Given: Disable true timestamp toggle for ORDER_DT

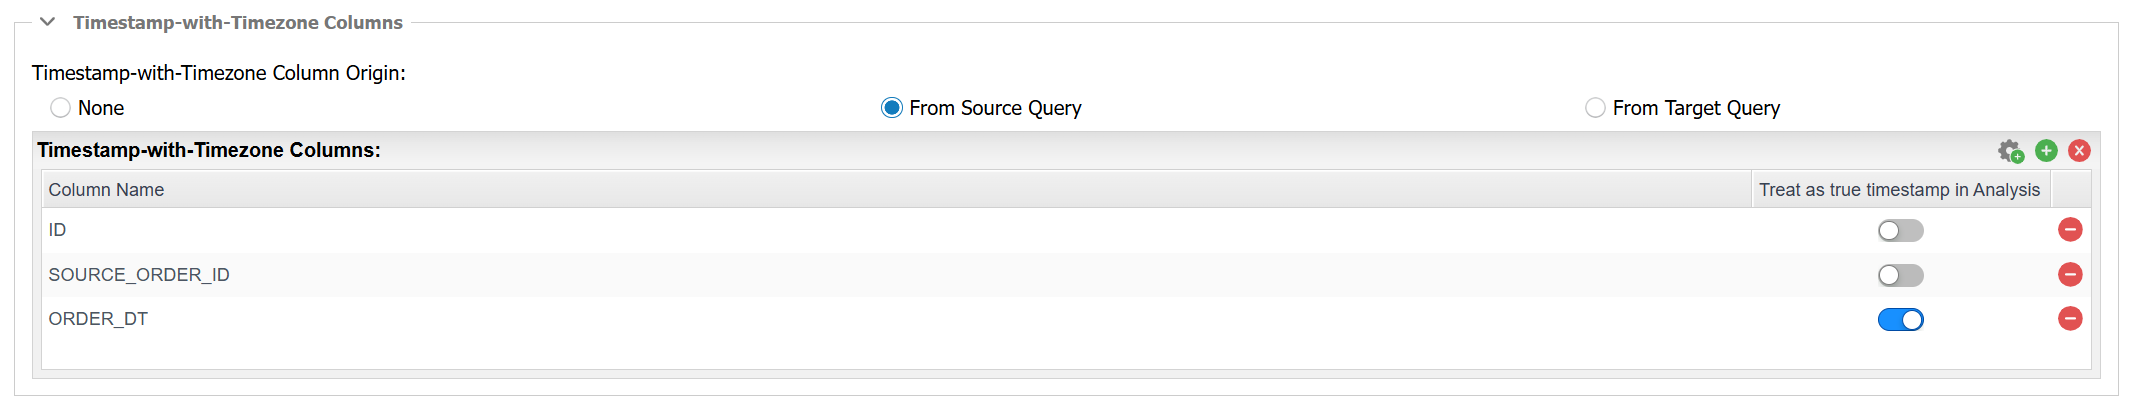Looking at the screenshot, I should [x=1900, y=320].
